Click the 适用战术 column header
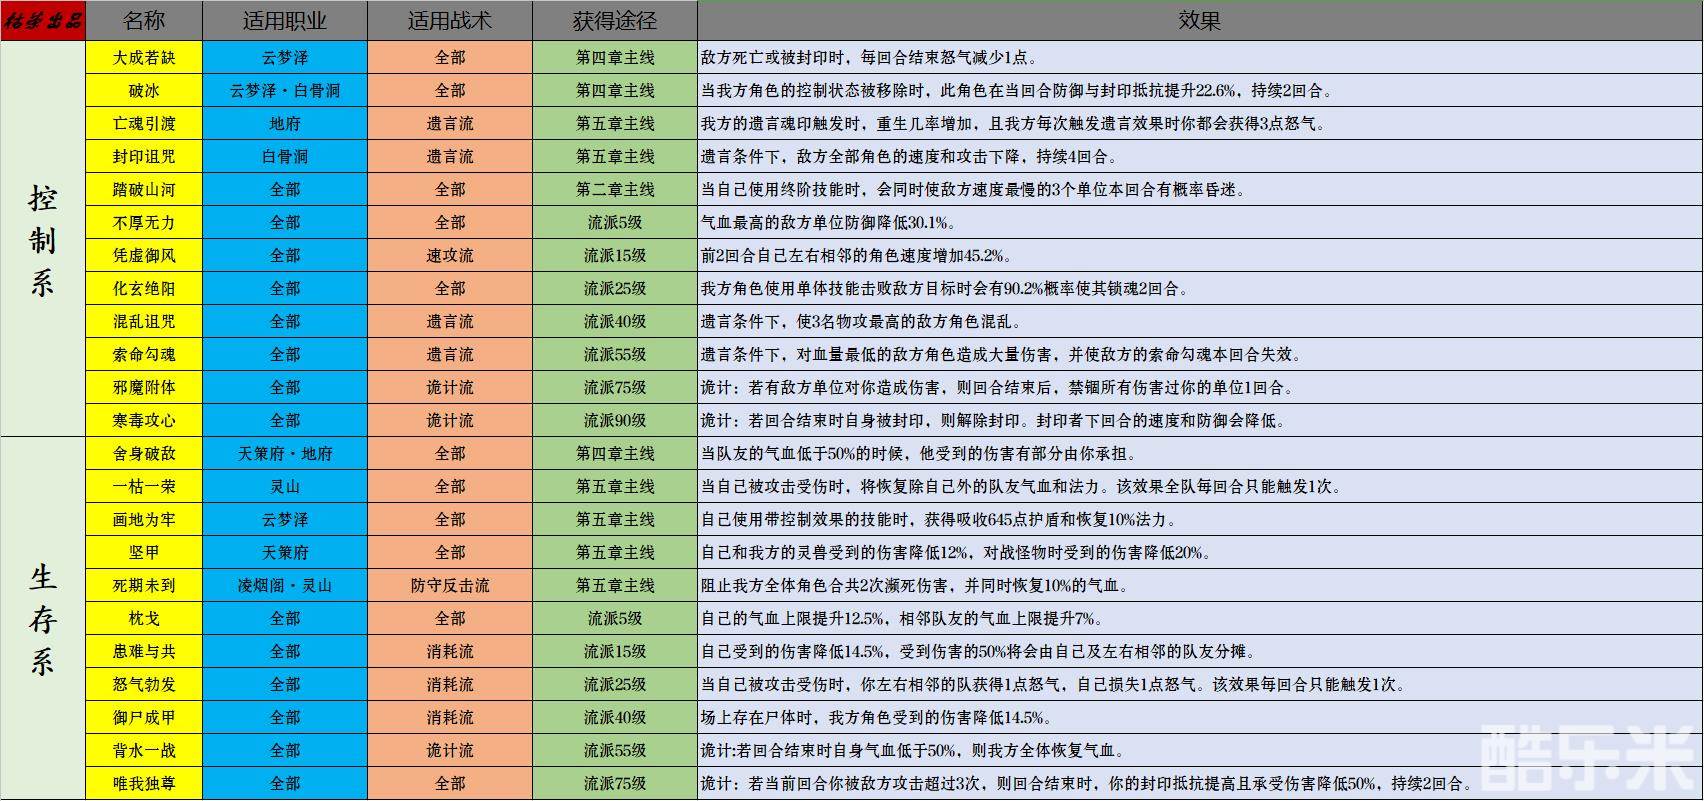 tap(449, 20)
